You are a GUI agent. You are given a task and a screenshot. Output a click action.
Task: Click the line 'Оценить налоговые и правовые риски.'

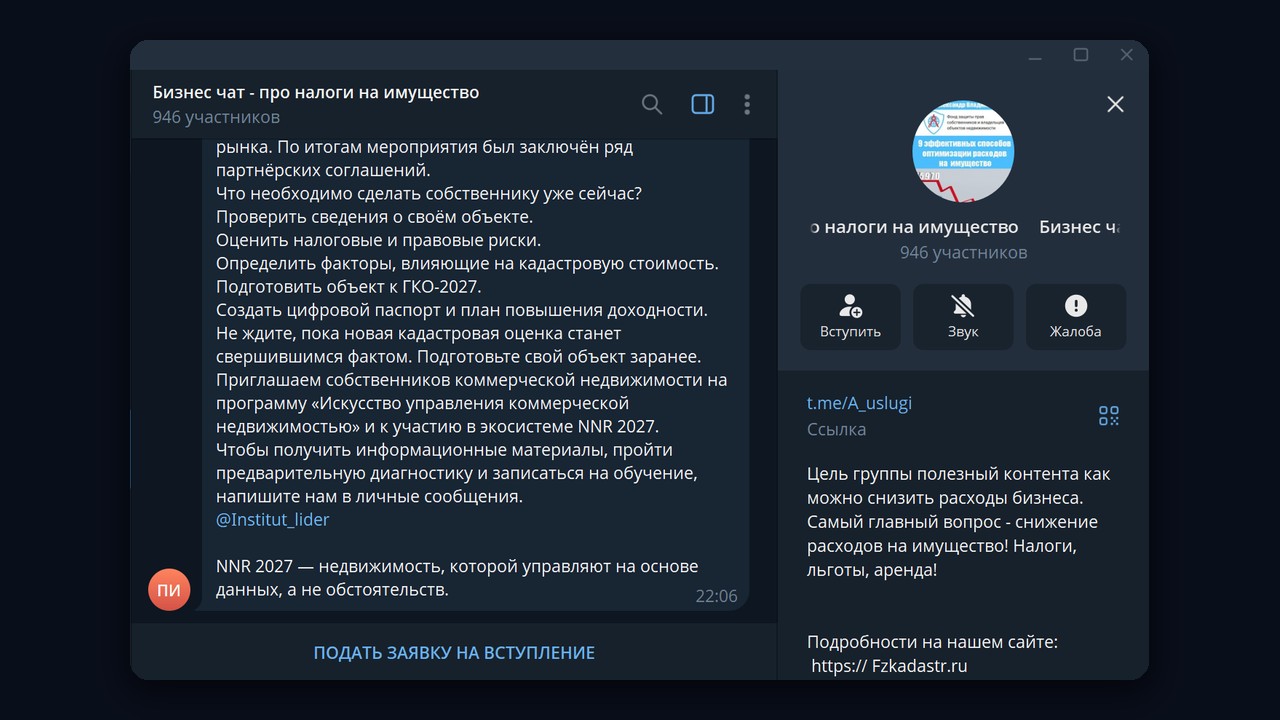pos(378,240)
